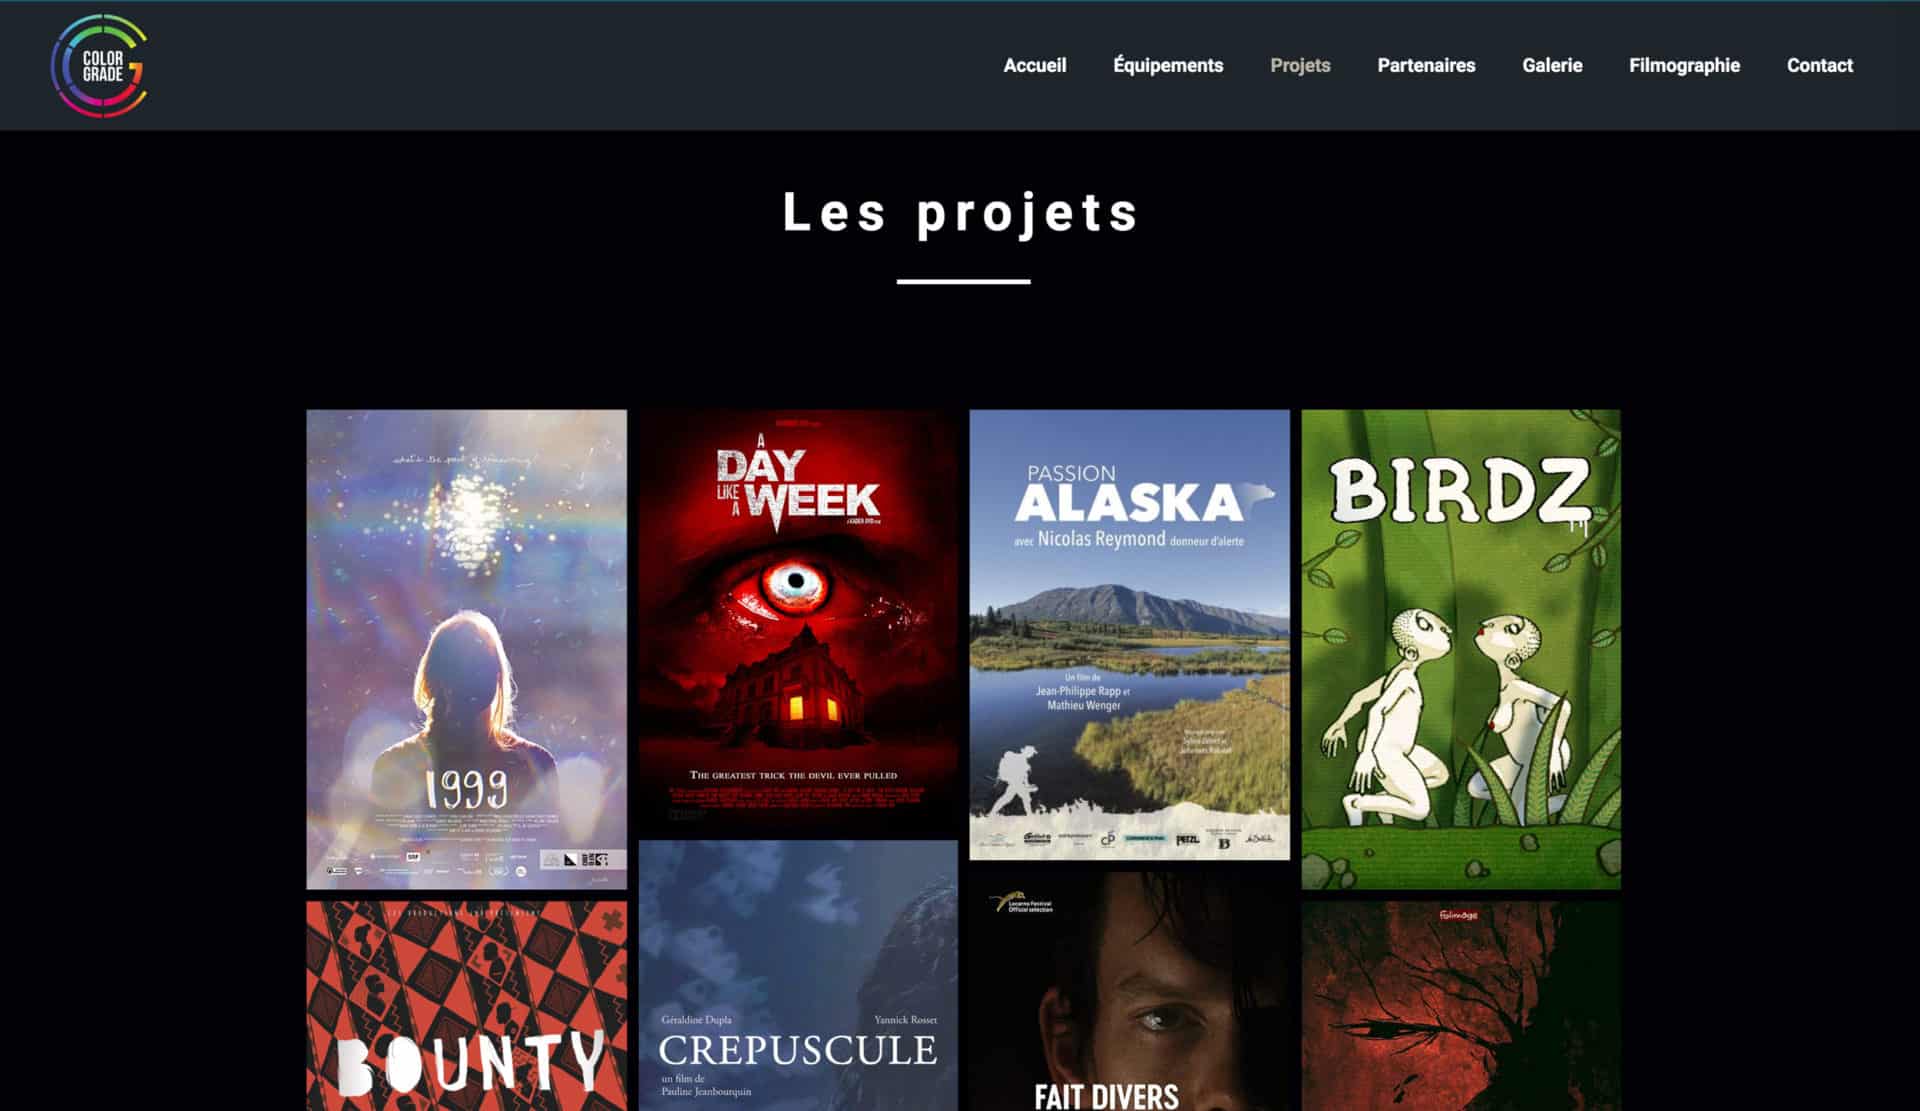Open the Filmographie menu item
Viewport: 1920px width, 1111px height.
[1684, 65]
